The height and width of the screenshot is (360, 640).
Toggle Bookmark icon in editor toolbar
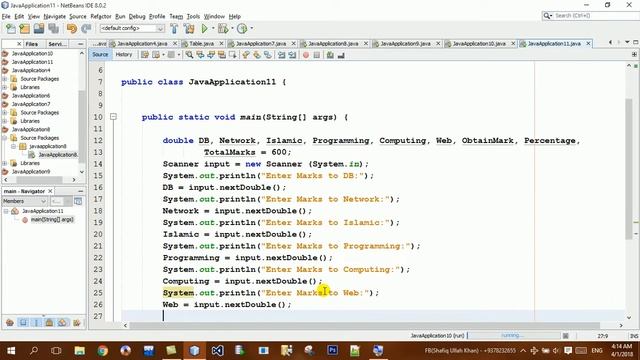[x=268, y=55]
